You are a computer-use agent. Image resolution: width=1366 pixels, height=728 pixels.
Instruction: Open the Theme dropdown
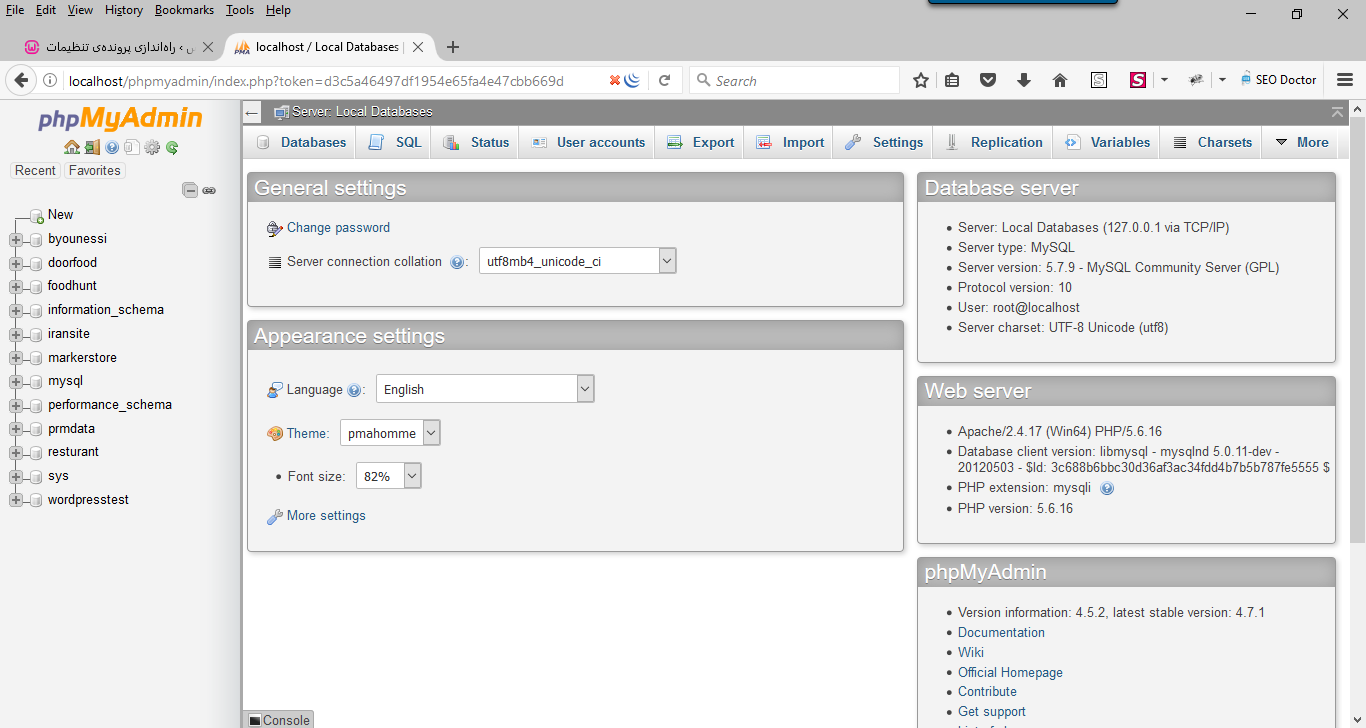click(x=390, y=433)
